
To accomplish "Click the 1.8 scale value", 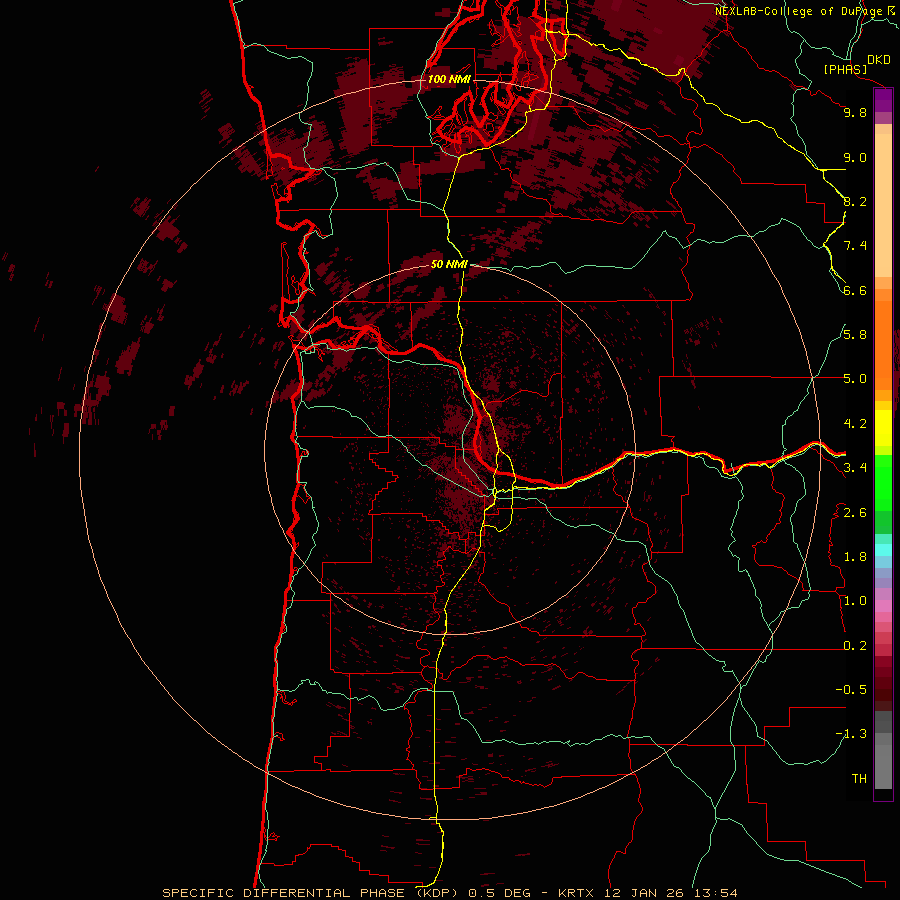I will point(855,557).
